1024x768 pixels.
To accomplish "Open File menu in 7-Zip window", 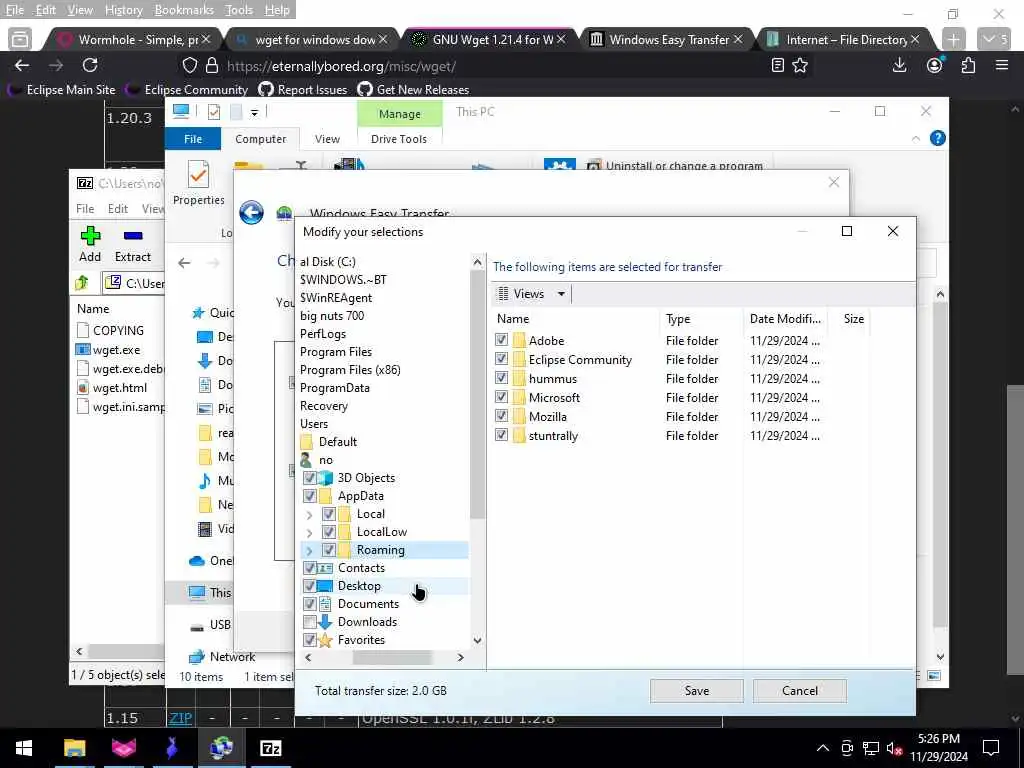I will [x=85, y=208].
